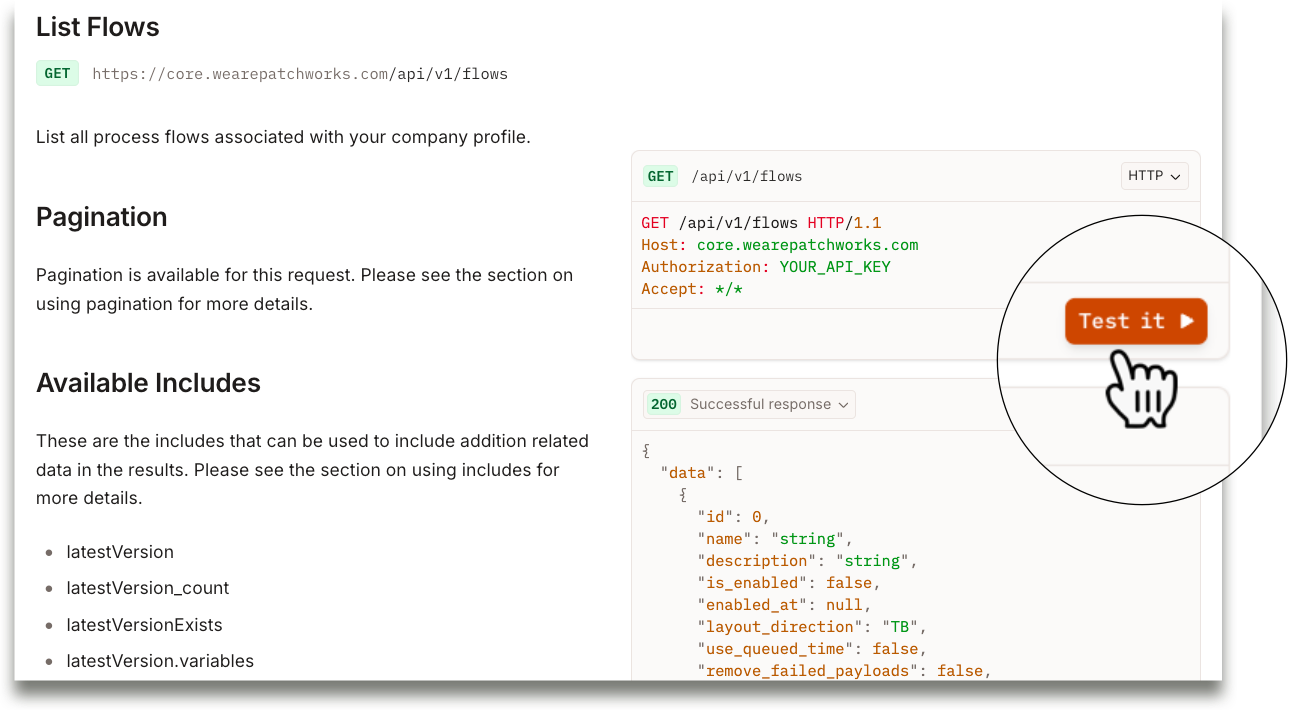Click the "is_enabled" key in JSON response
1302x710 pixels.
click(750, 583)
